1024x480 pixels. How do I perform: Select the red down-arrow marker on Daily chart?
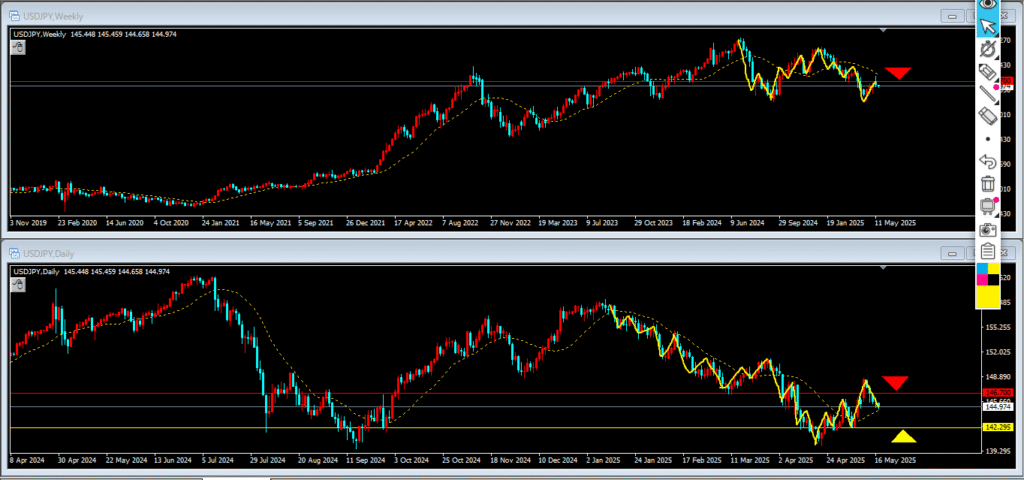pos(895,383)
